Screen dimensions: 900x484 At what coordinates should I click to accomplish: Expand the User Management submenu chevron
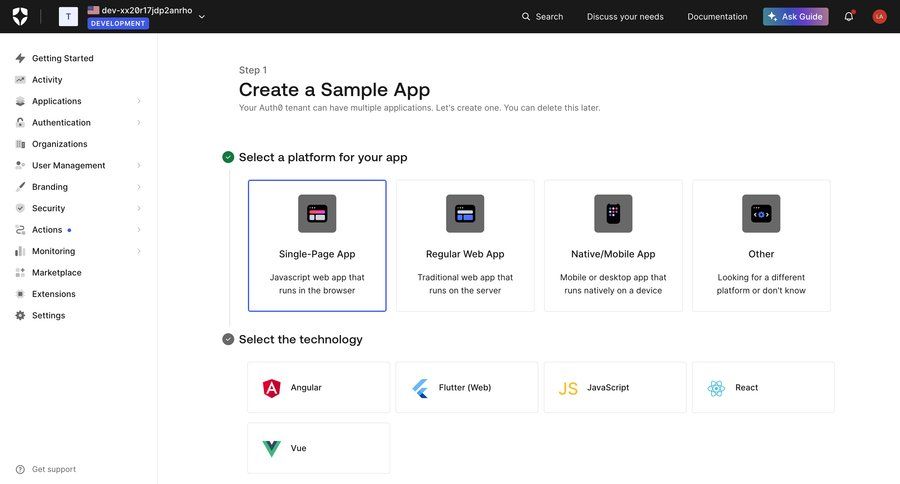139,165
